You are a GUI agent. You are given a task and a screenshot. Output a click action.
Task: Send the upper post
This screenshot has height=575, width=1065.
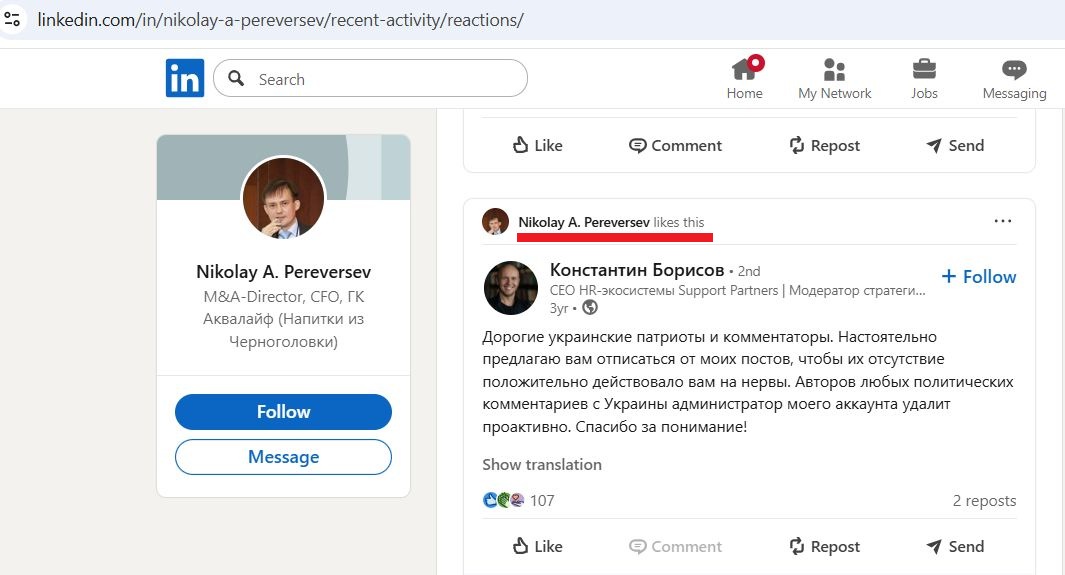tap(955, 145)
